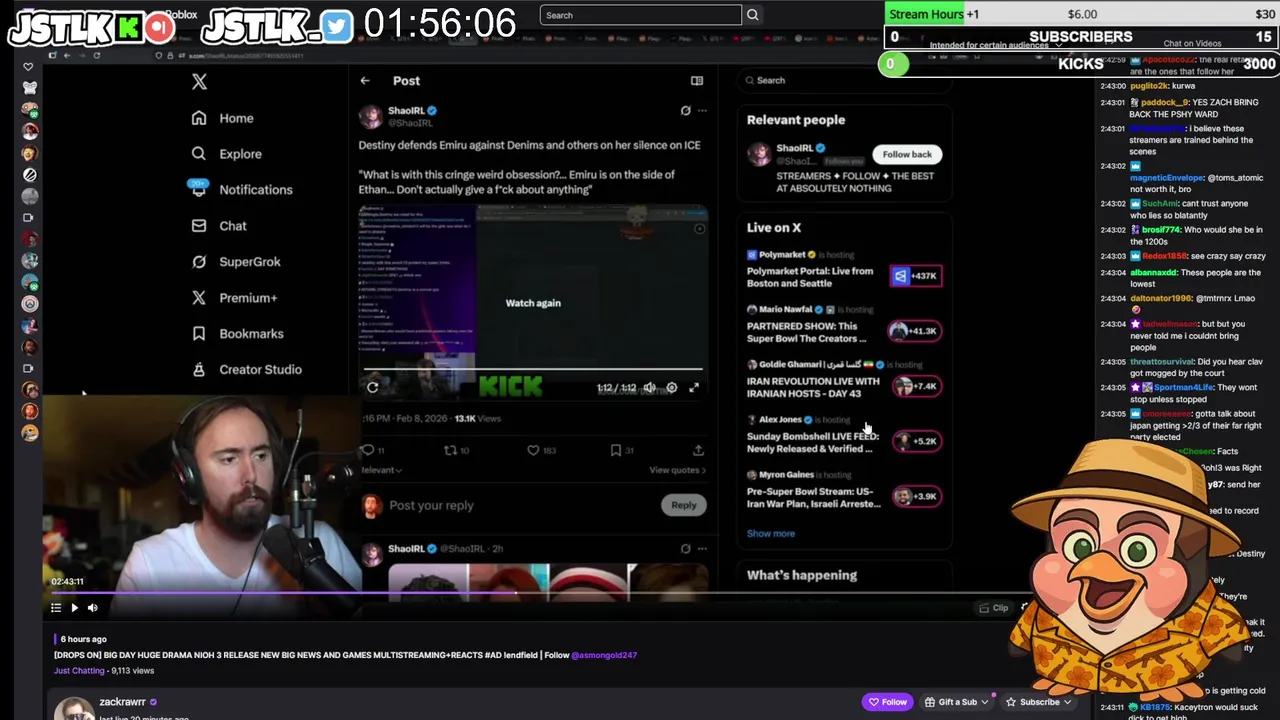Image resolution: width=1280 pixels, height=720 pixels.
Task: Open the Just Chatting category link
Action: pyautogui.click(x=79, y=671)
